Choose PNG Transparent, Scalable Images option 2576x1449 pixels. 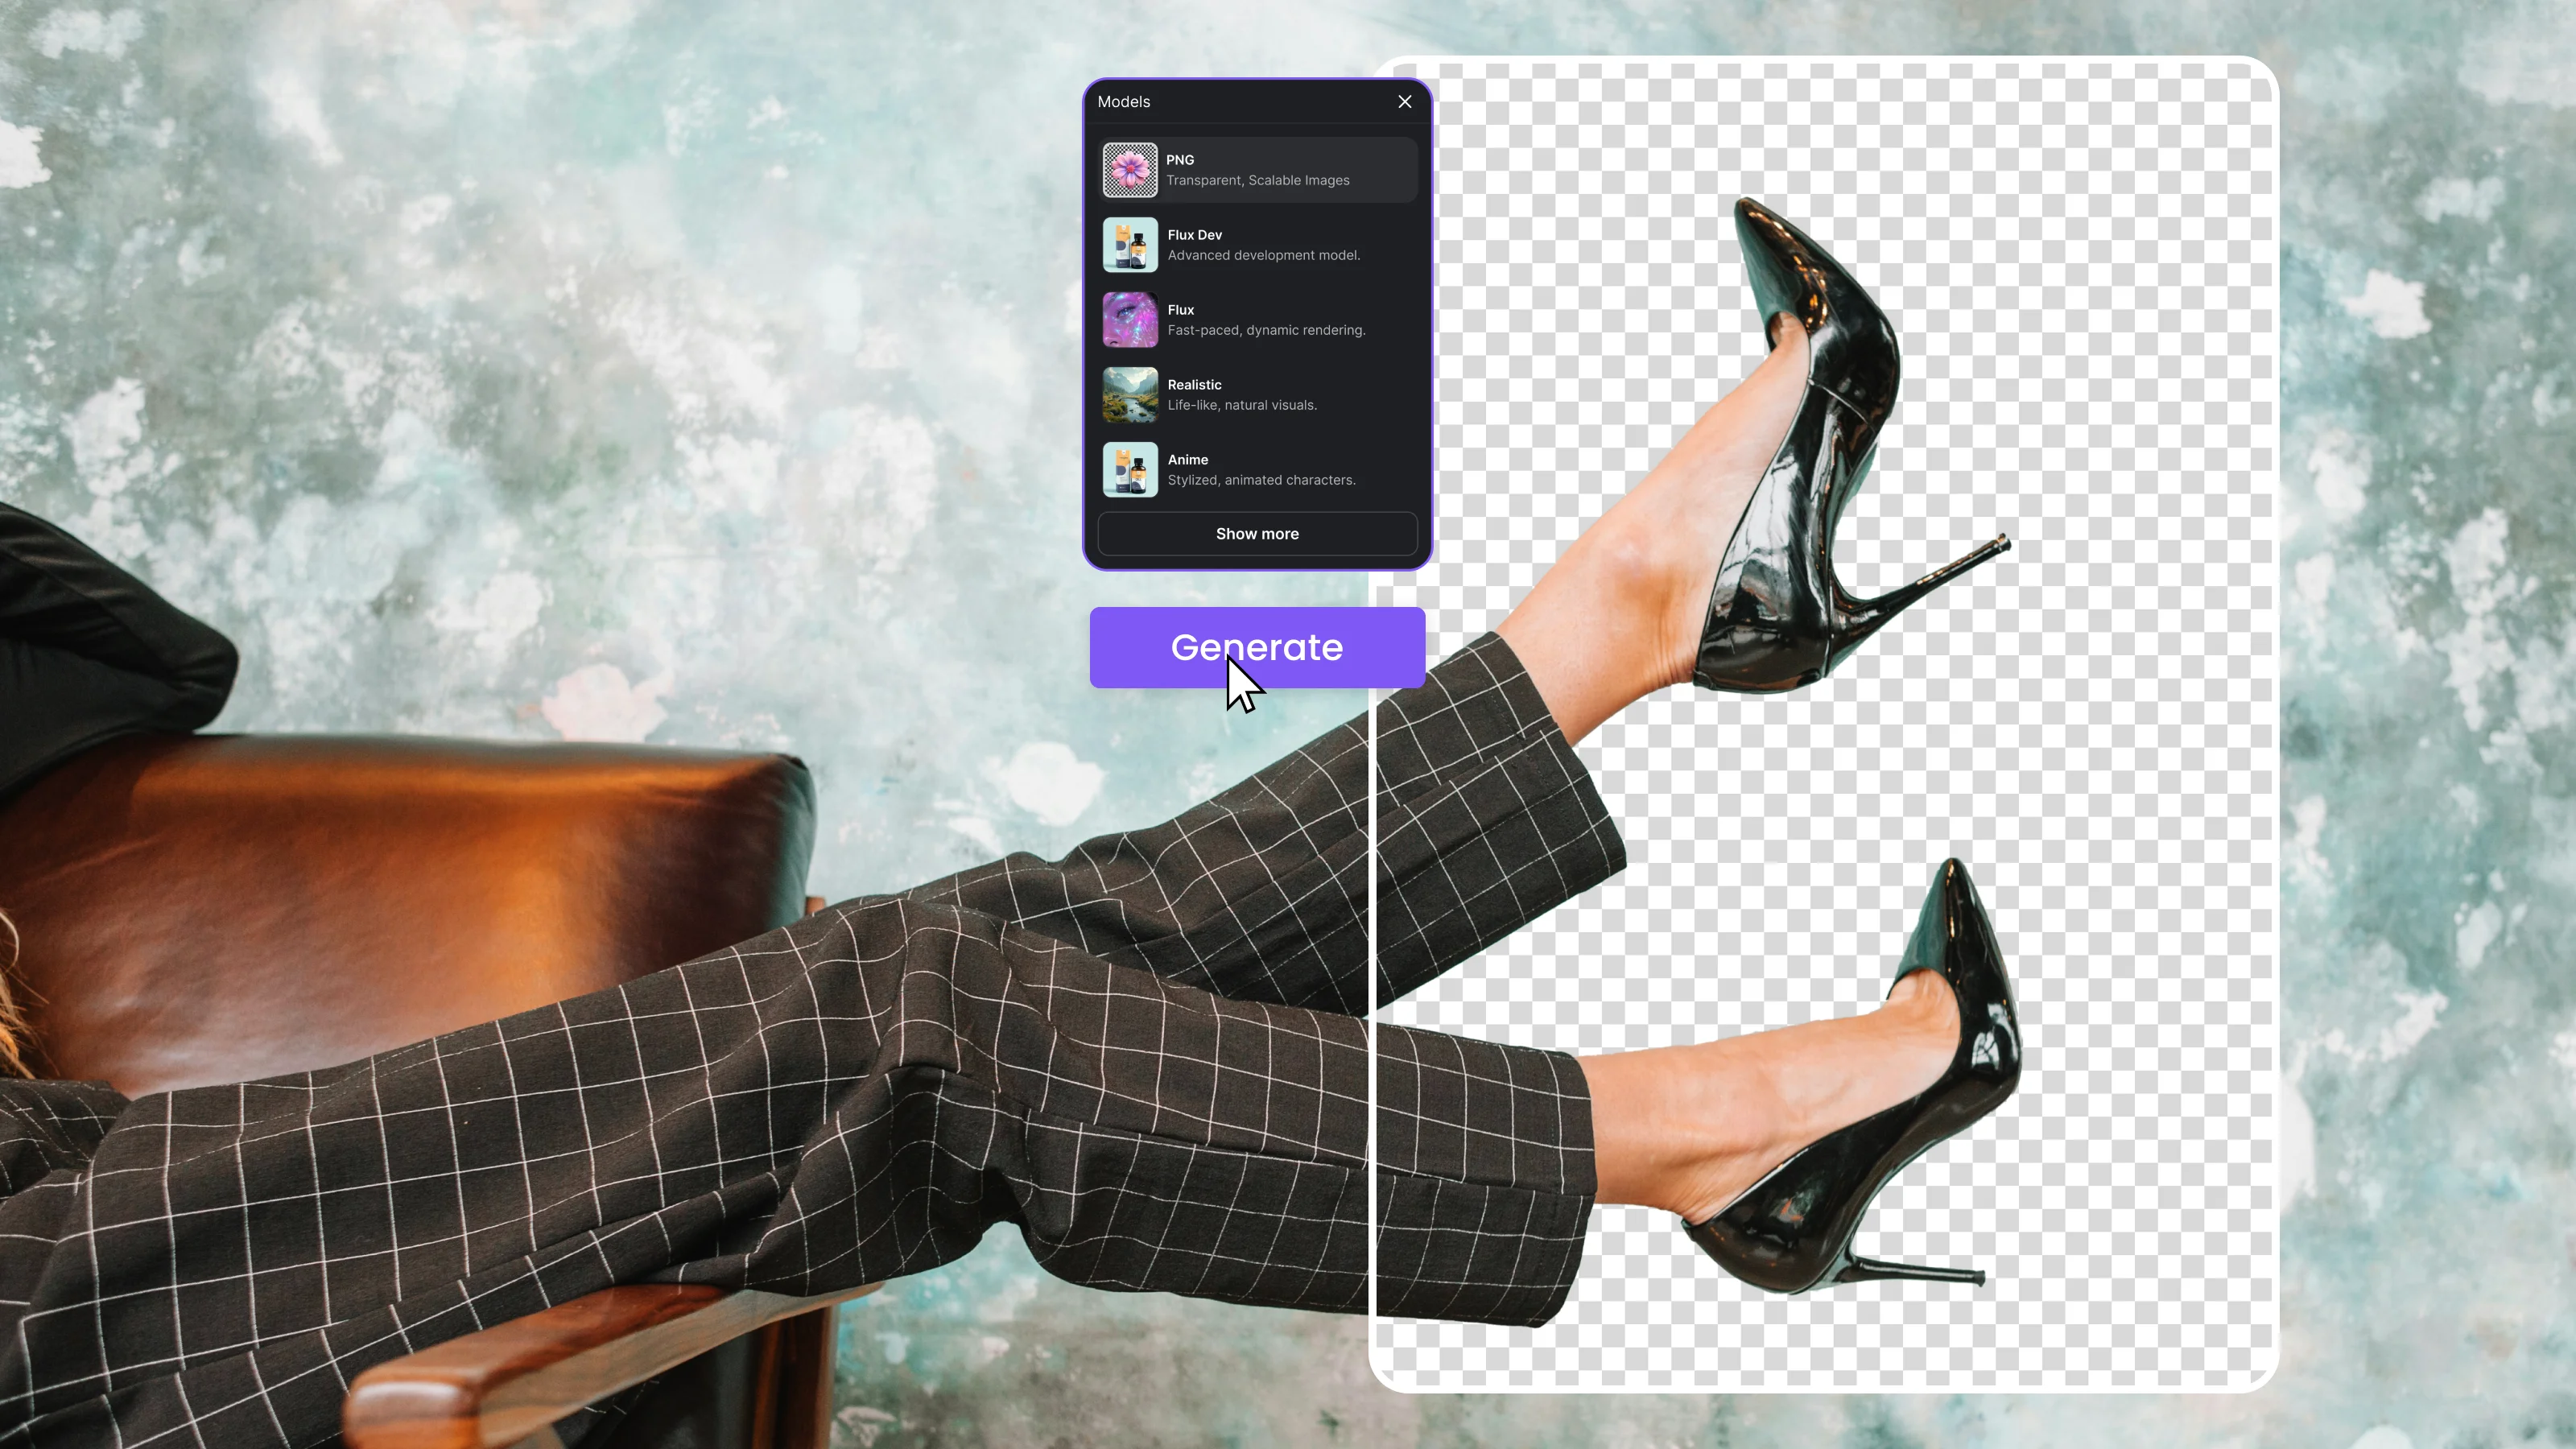[x=1258, y=170]
